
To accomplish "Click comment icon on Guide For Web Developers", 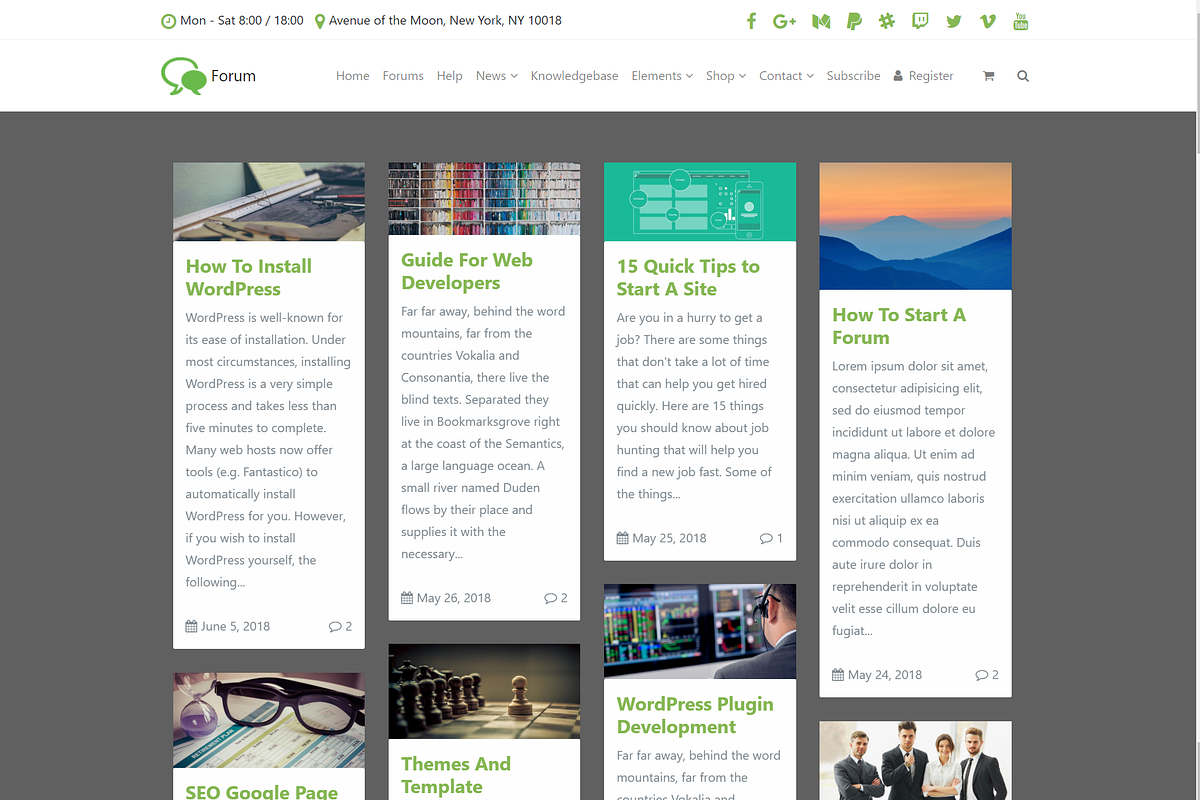I will tap(550, 598).
